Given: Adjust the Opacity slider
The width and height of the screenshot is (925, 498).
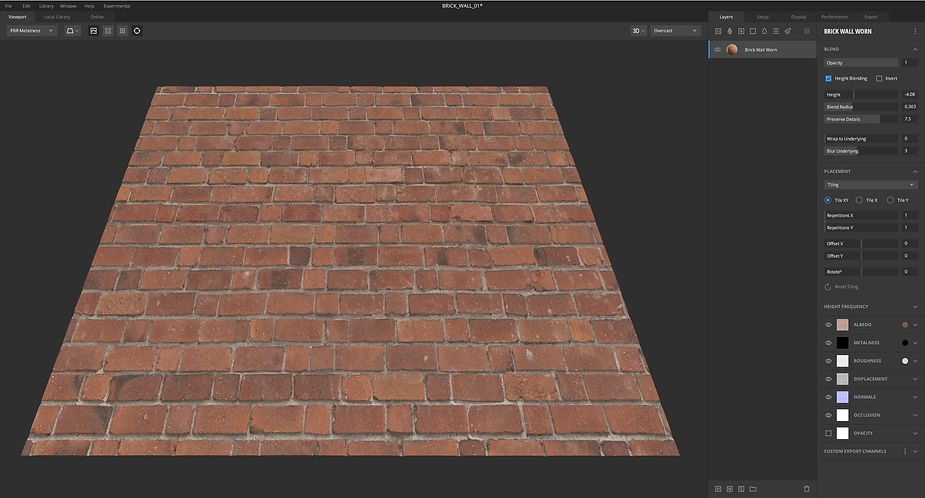Looking at the screenshot, I should [x=861, y=63].
